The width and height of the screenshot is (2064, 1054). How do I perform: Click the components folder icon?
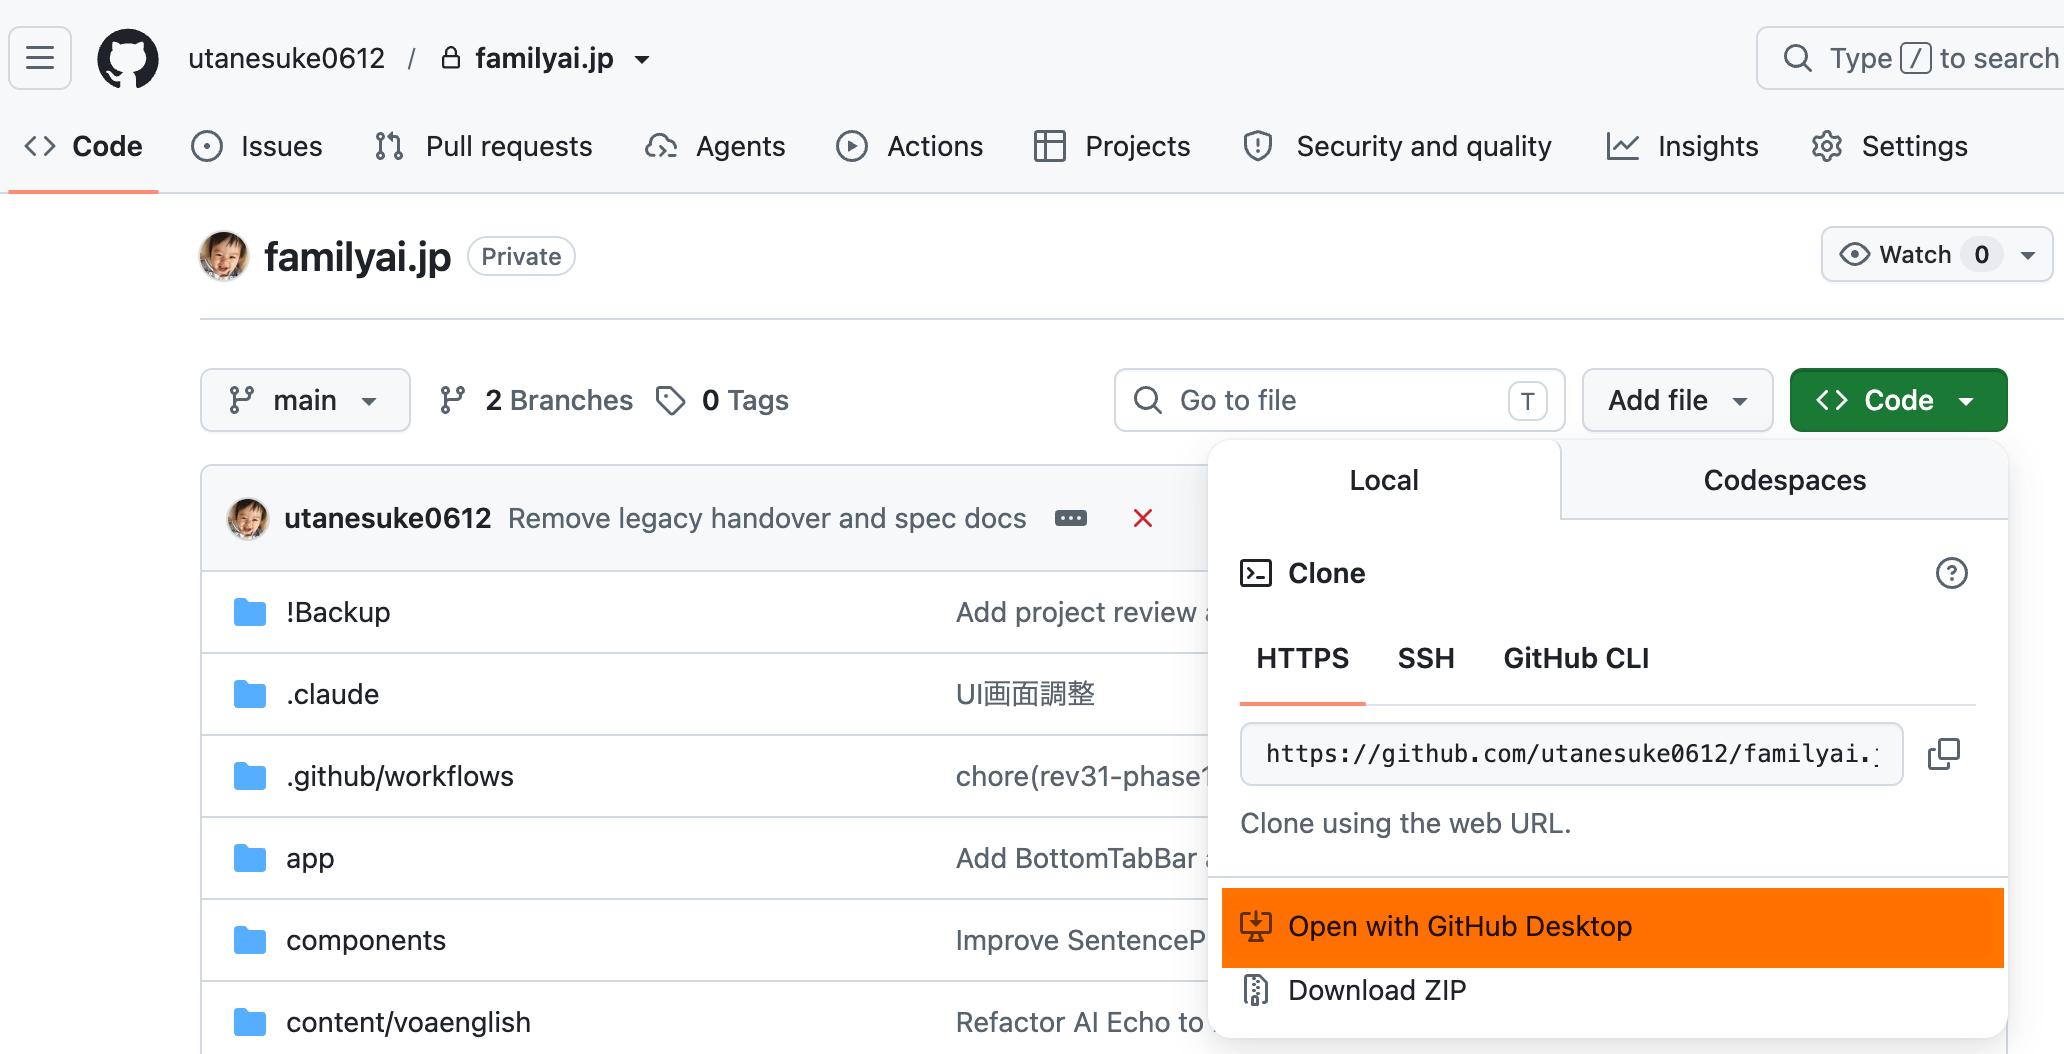(250, 940)
